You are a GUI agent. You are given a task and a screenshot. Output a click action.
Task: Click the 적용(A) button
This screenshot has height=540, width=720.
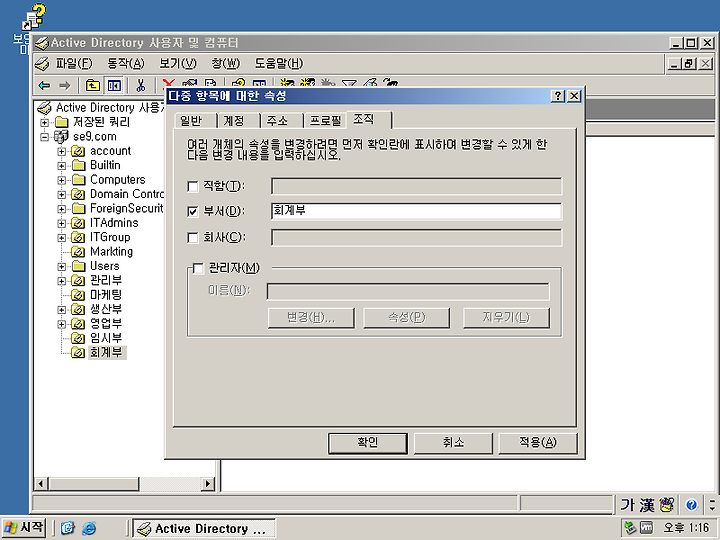pyautogui.click(x=538, y=443)
